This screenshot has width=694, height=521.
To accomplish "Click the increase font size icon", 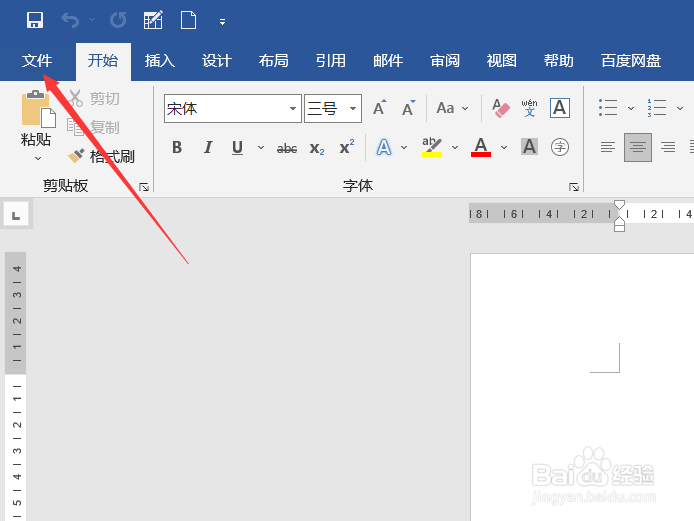I will pos(380,108).
